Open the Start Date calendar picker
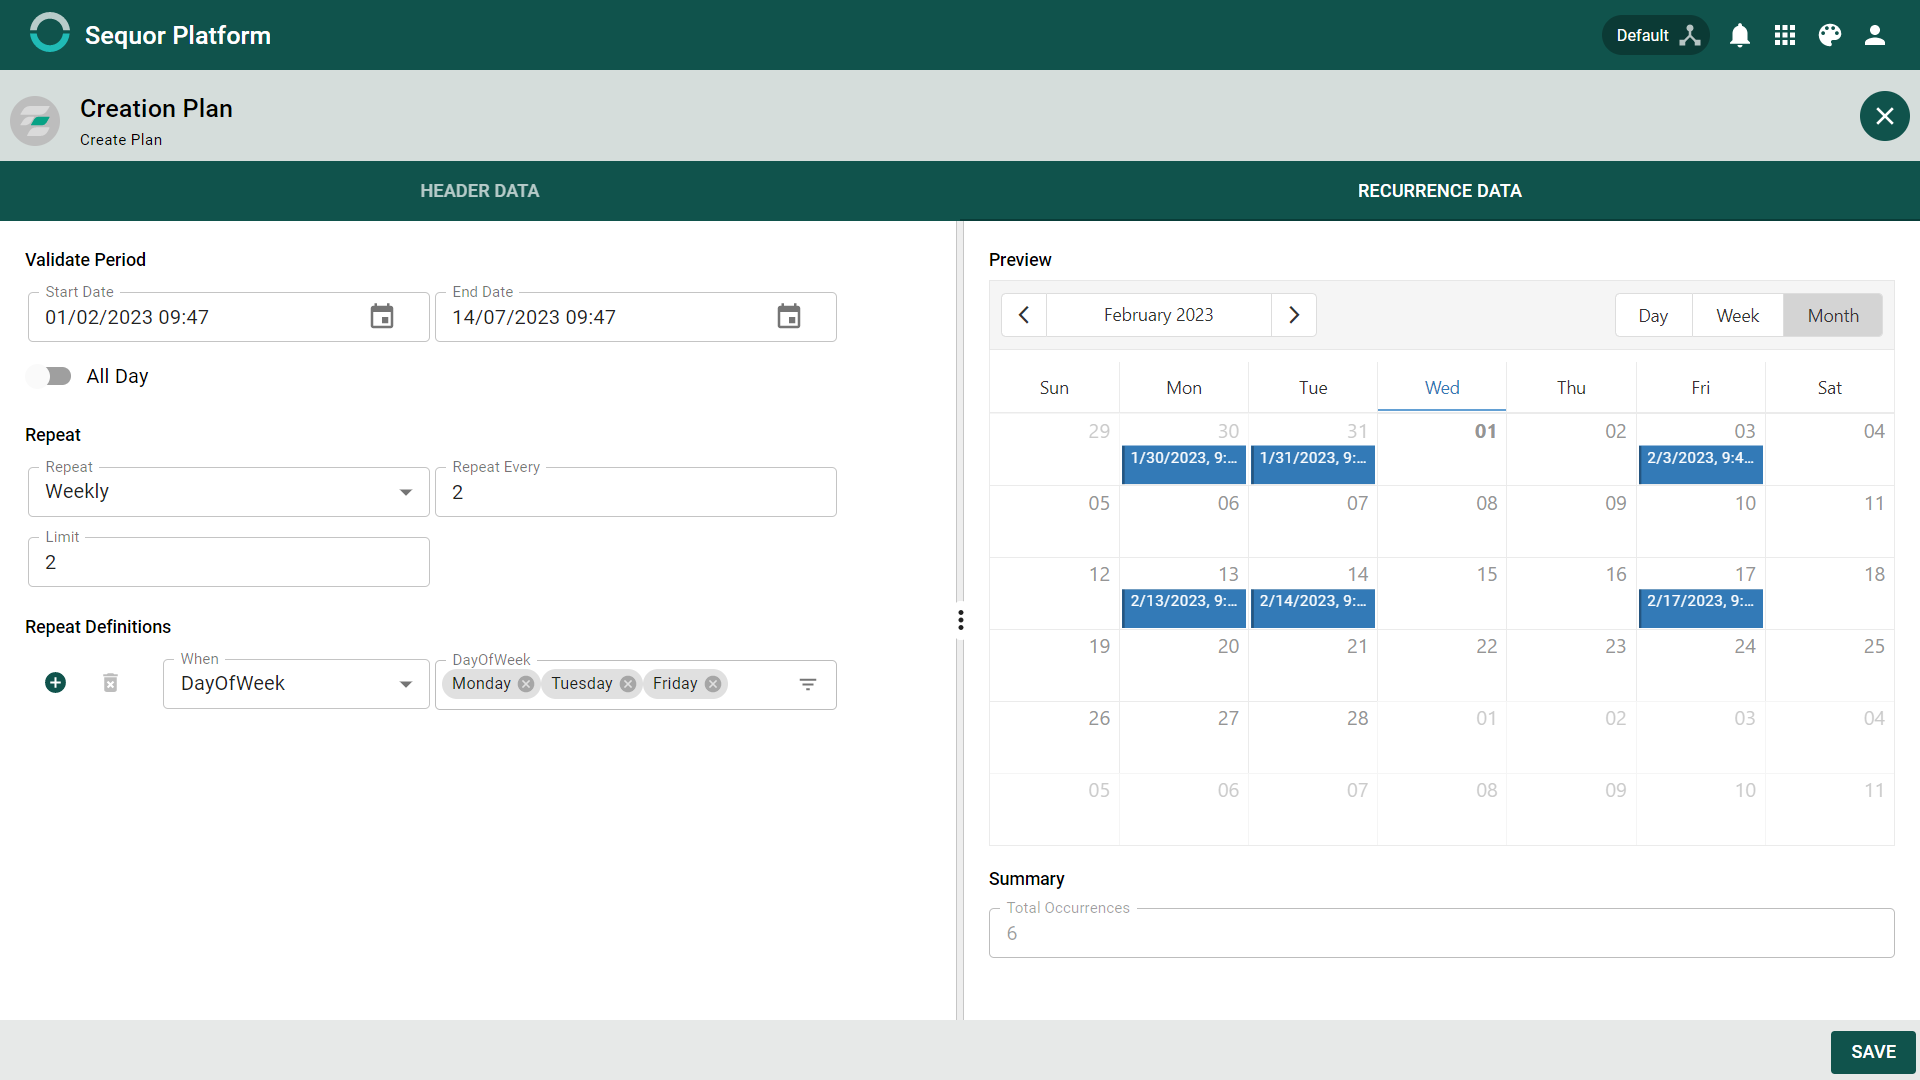 tap(382, 317)
